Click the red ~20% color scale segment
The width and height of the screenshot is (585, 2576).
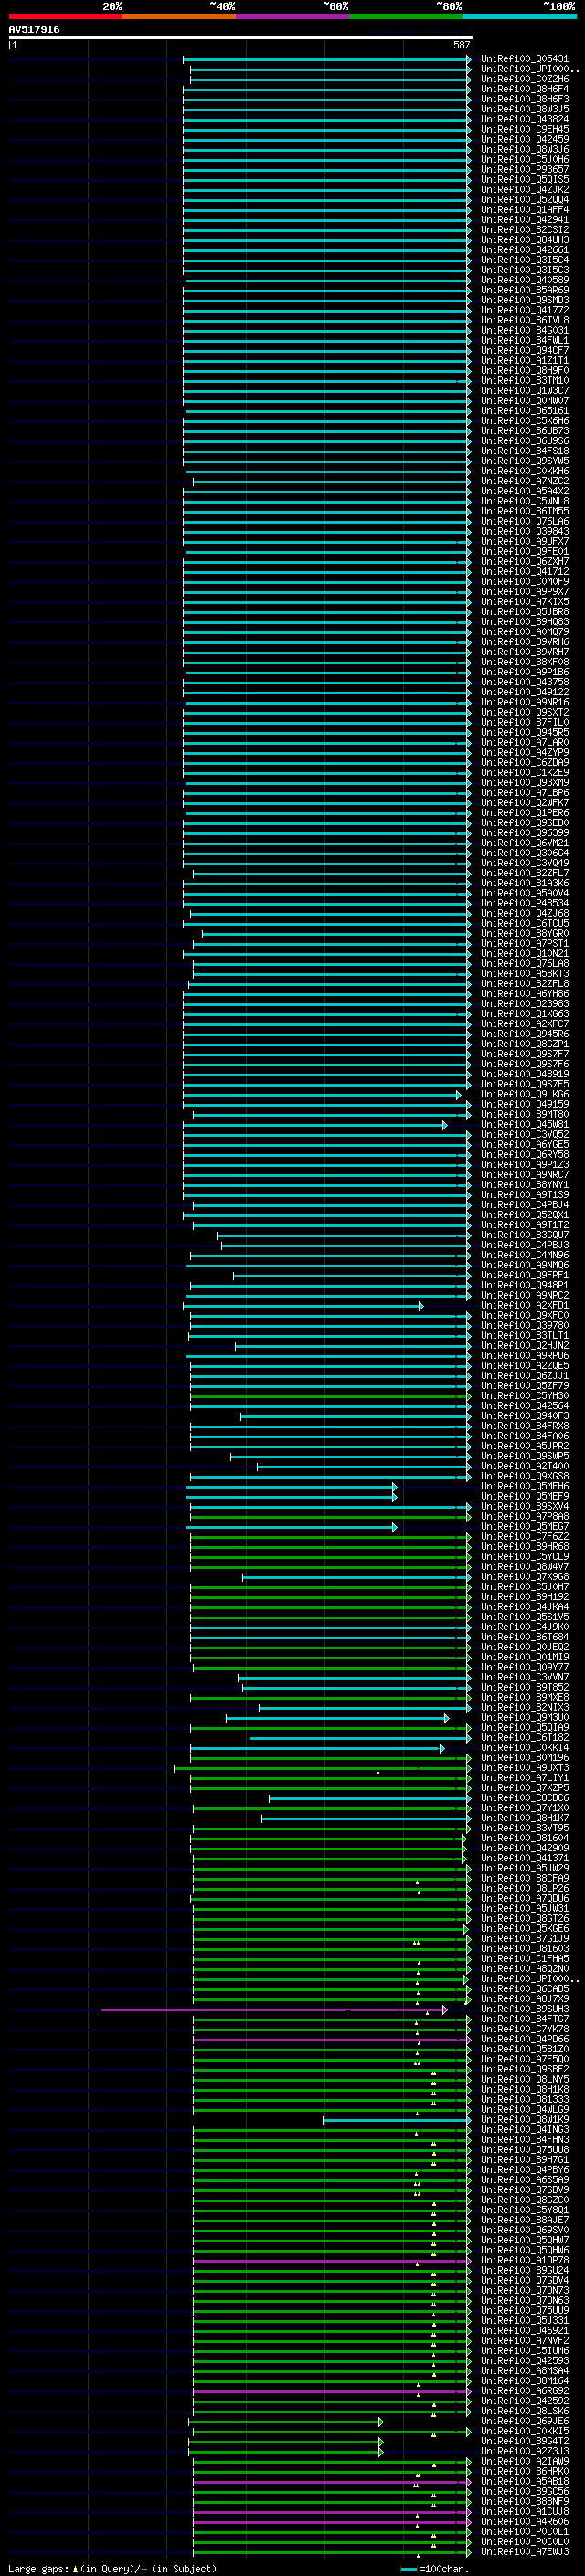[65, 16]
